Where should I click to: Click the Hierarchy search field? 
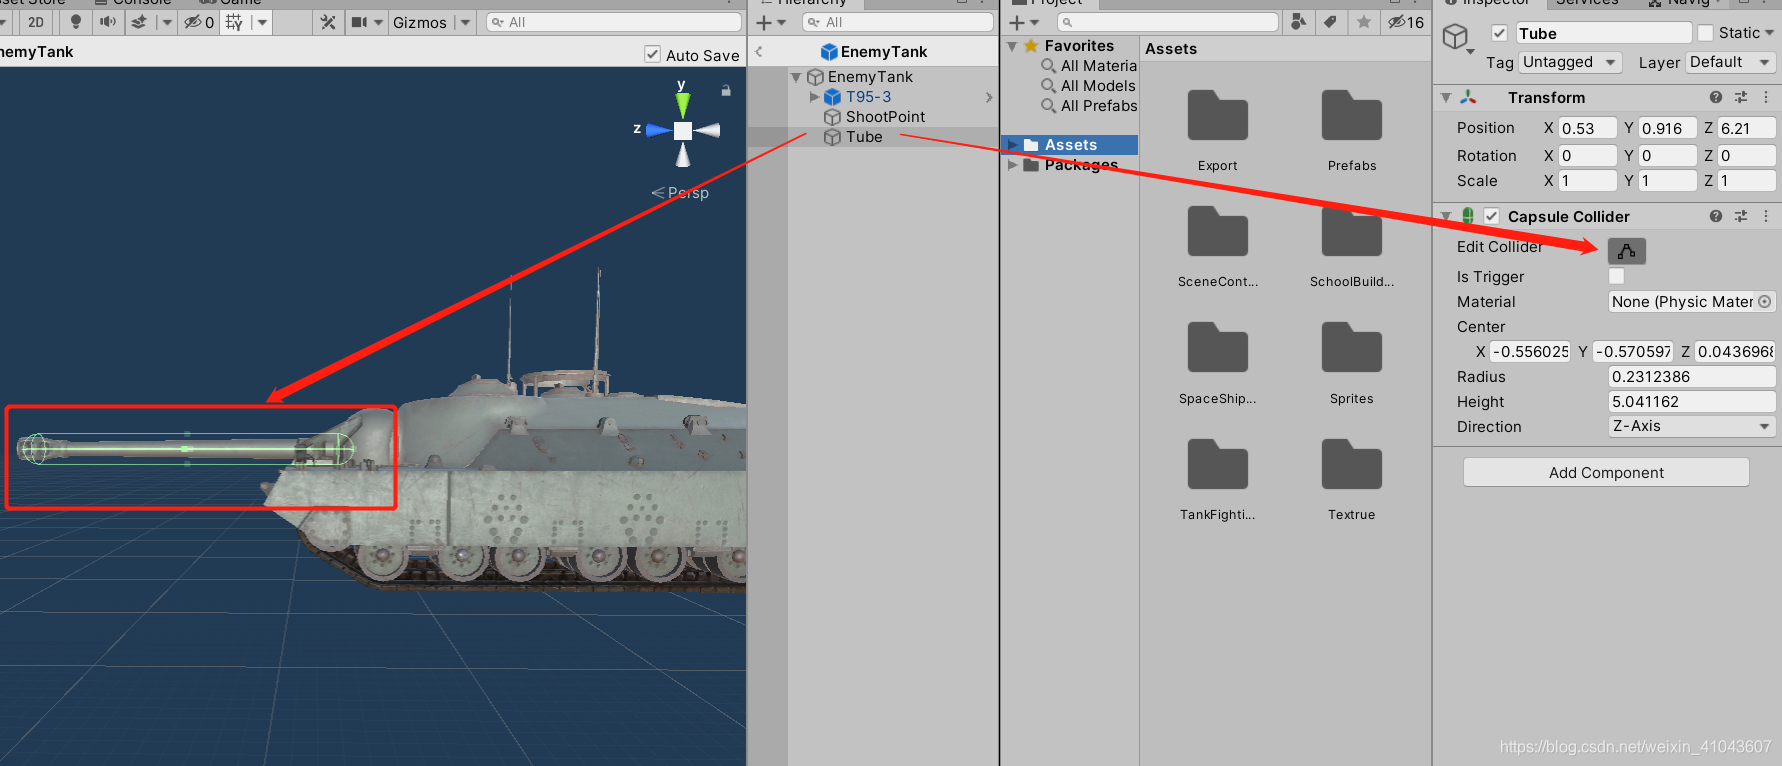click(897, 22)
